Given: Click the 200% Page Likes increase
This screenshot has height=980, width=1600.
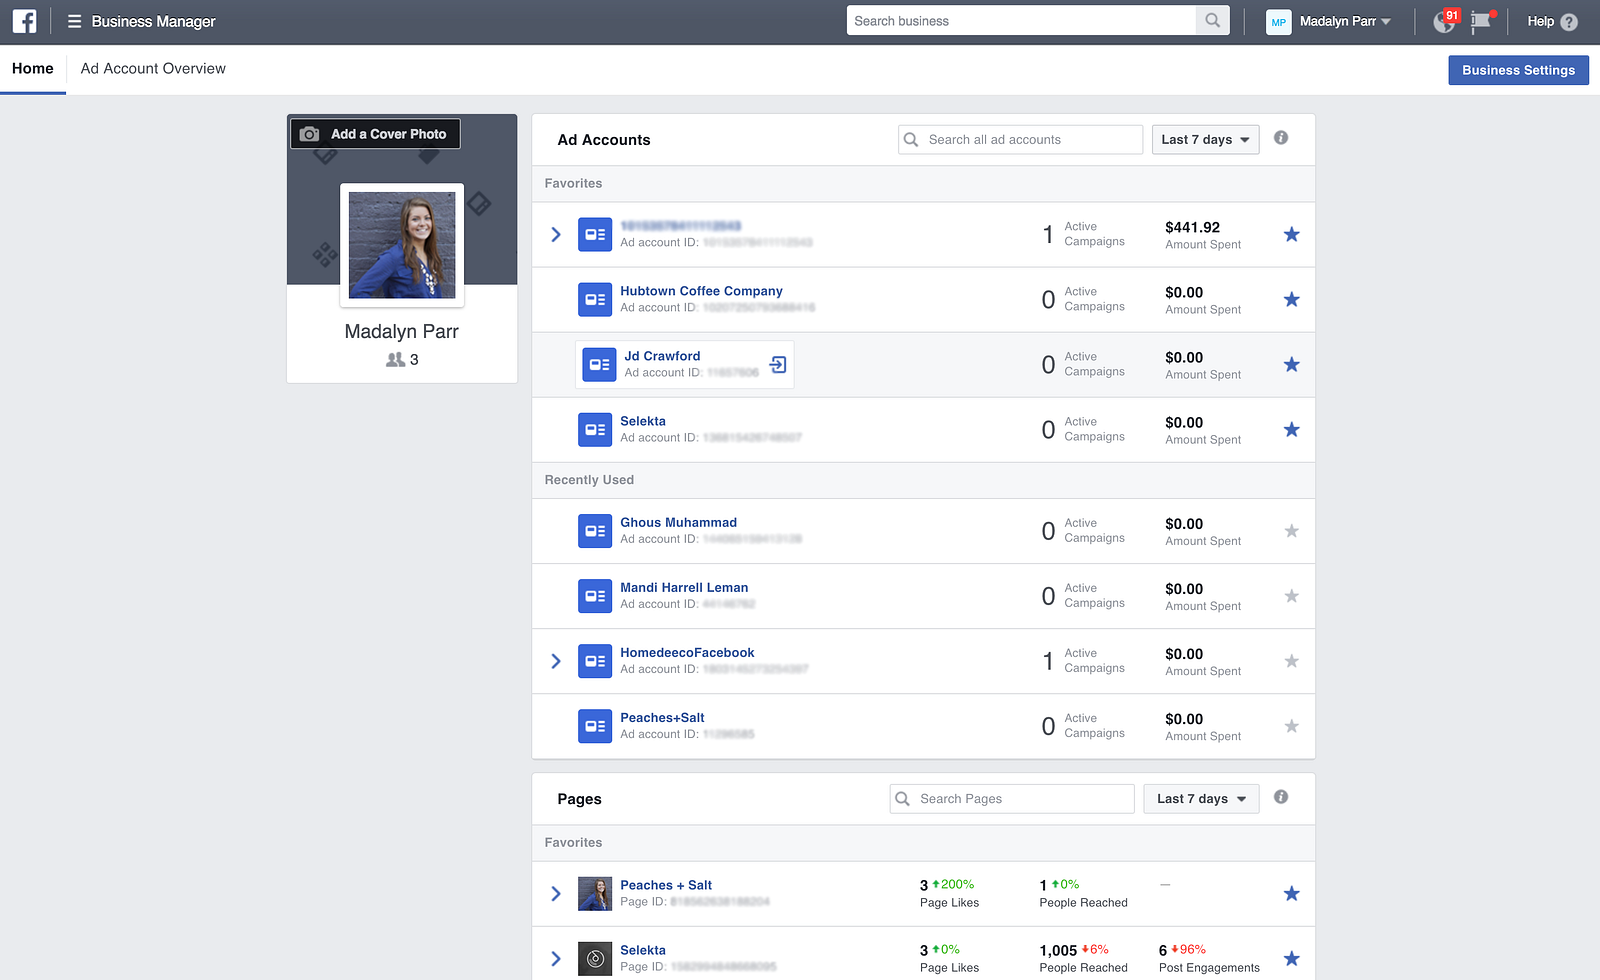Looking at the screenshot, I should tap(953, 884).
